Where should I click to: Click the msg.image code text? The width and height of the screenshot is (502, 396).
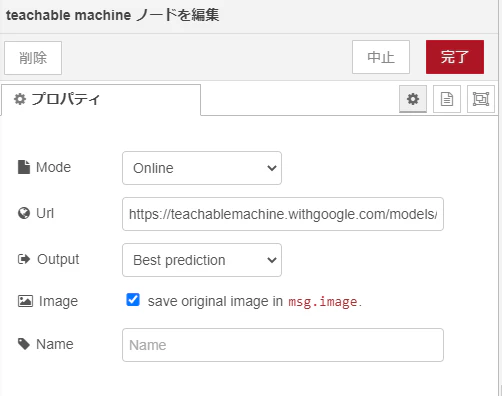[323, 302]
